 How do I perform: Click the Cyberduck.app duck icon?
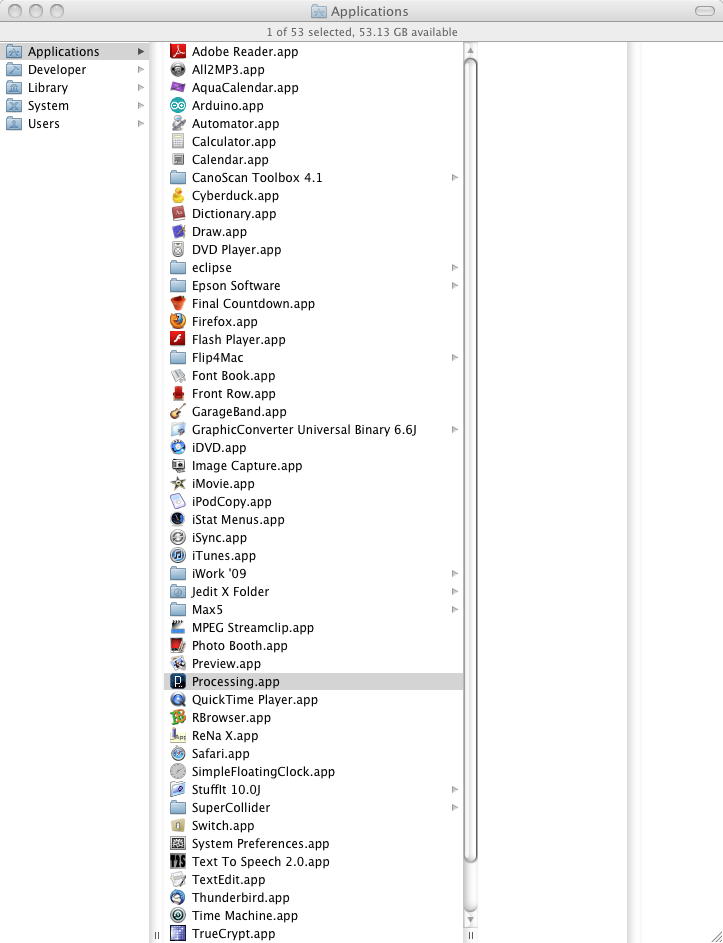[x=177, y=195]
